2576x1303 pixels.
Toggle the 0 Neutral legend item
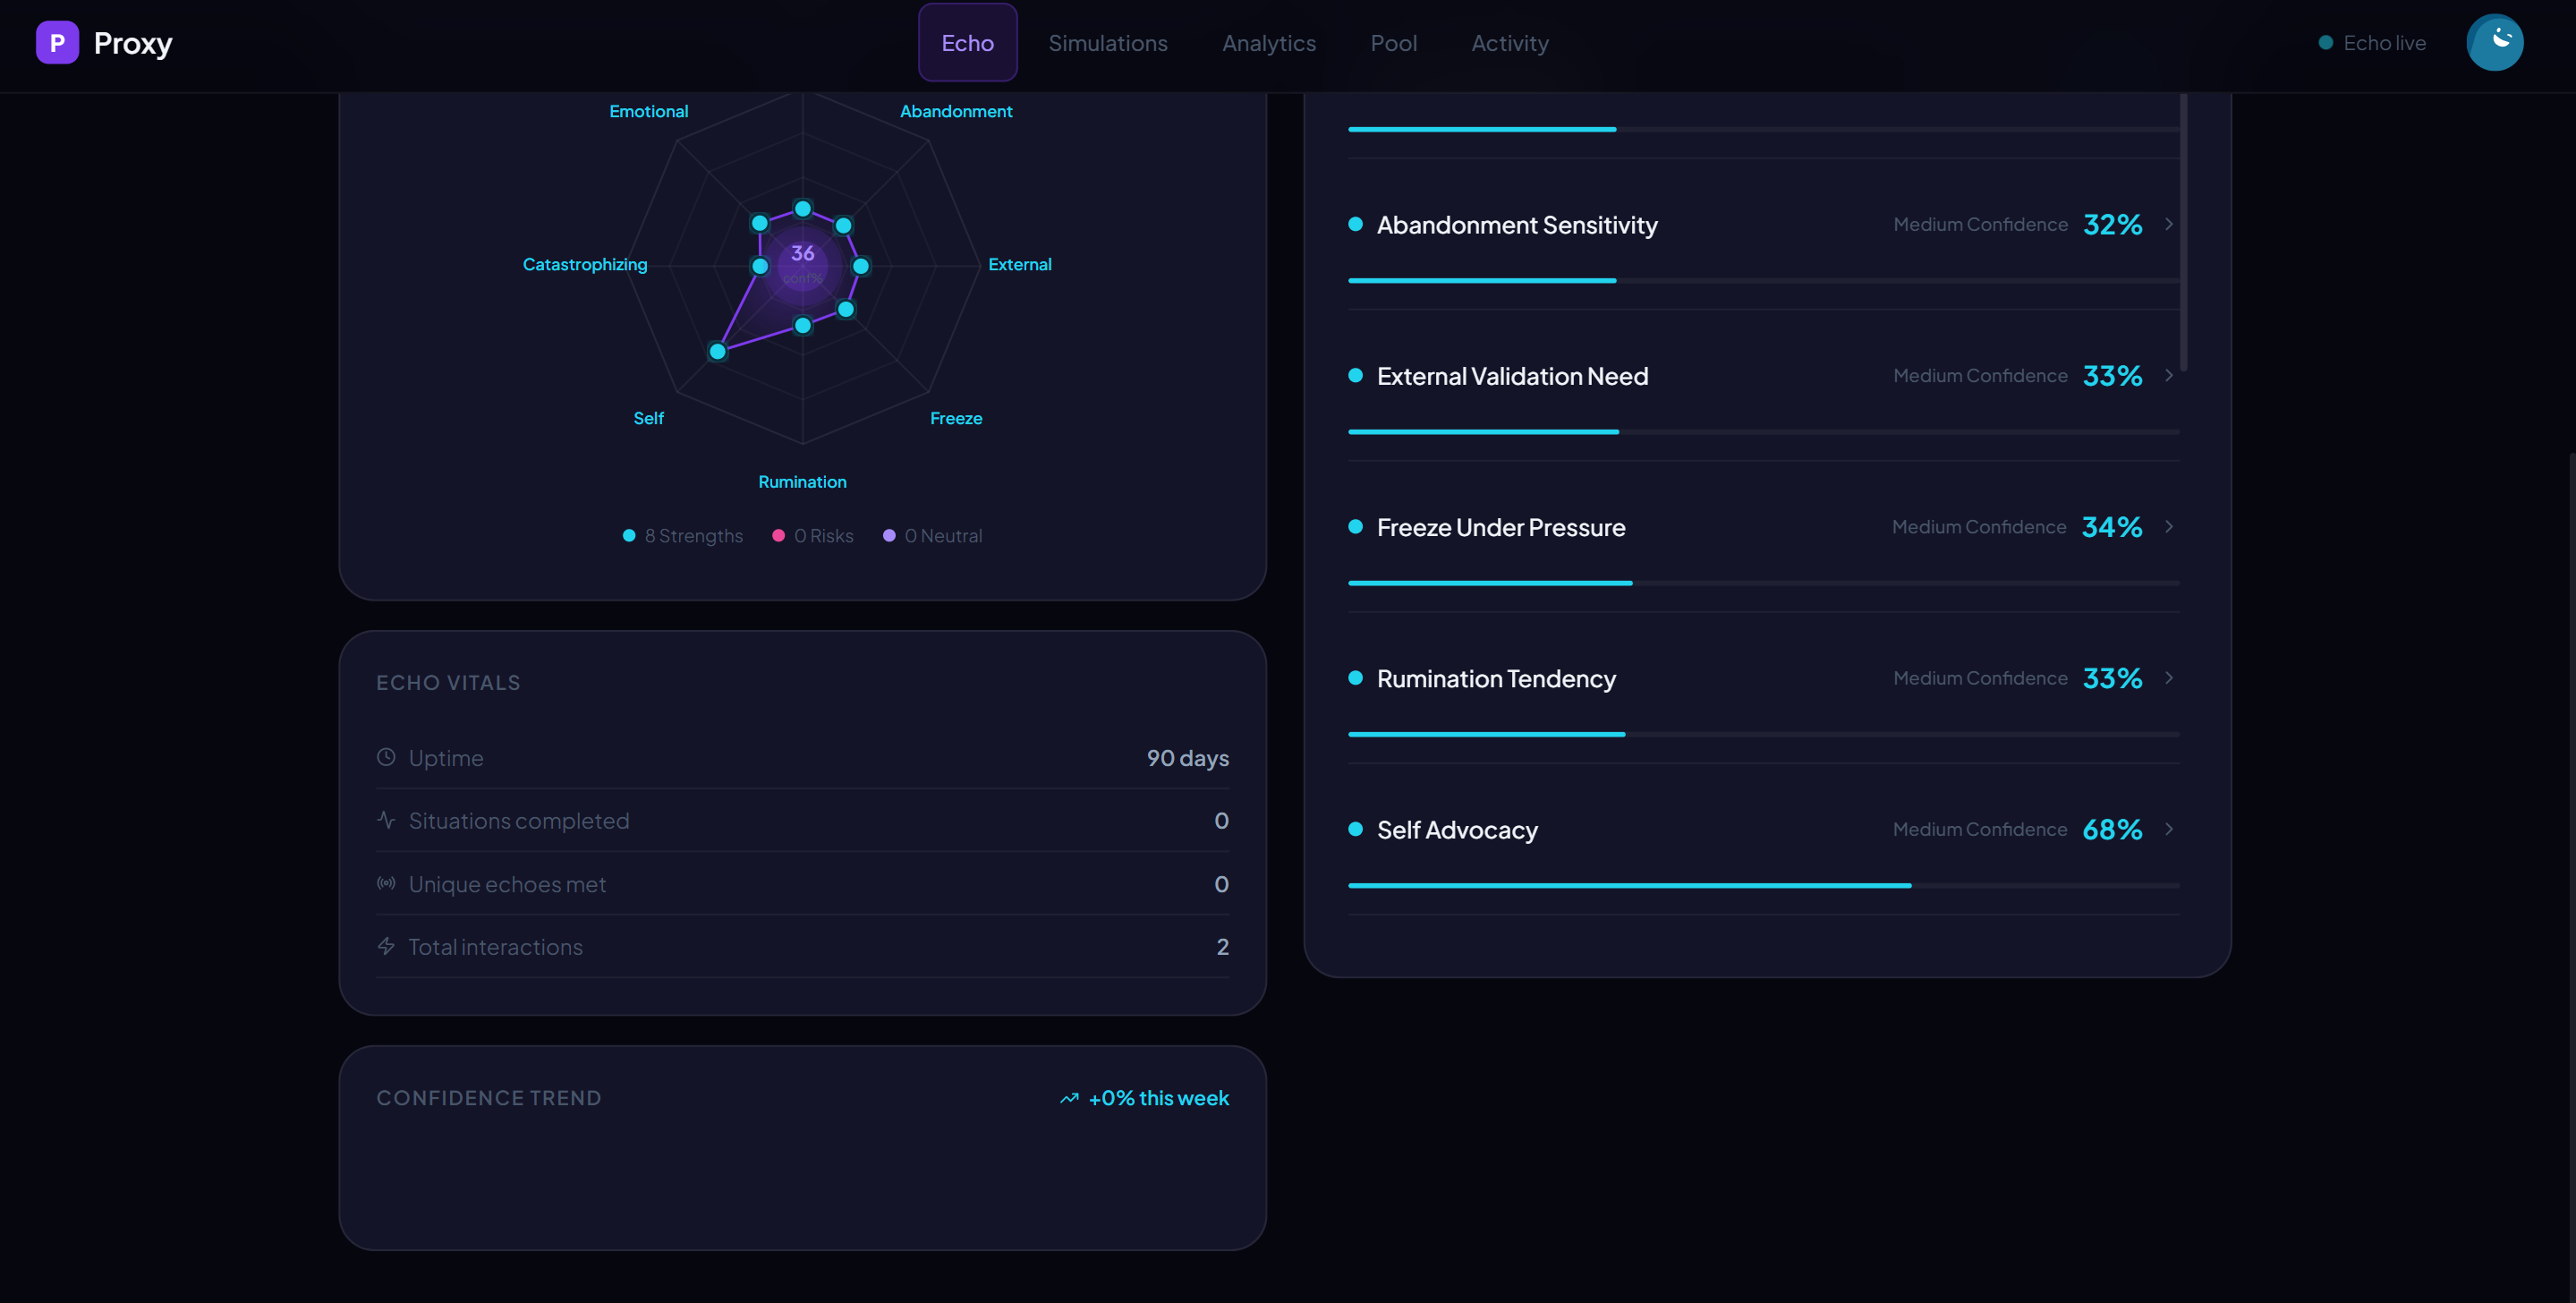click(x=932, y=536)
